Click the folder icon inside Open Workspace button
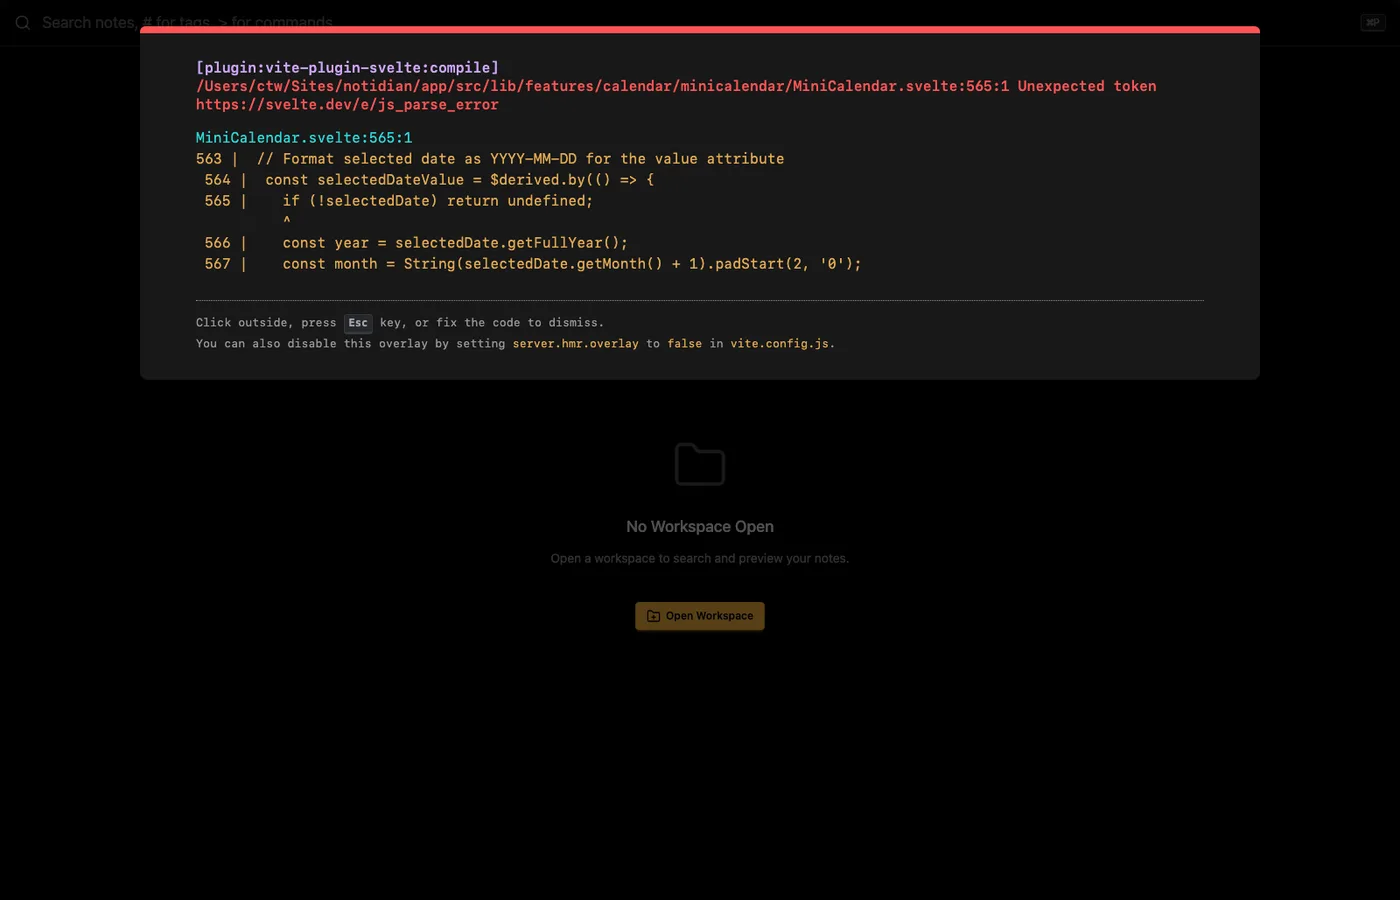This screenshot has height=900, width=1400. (x=653, y=616)
